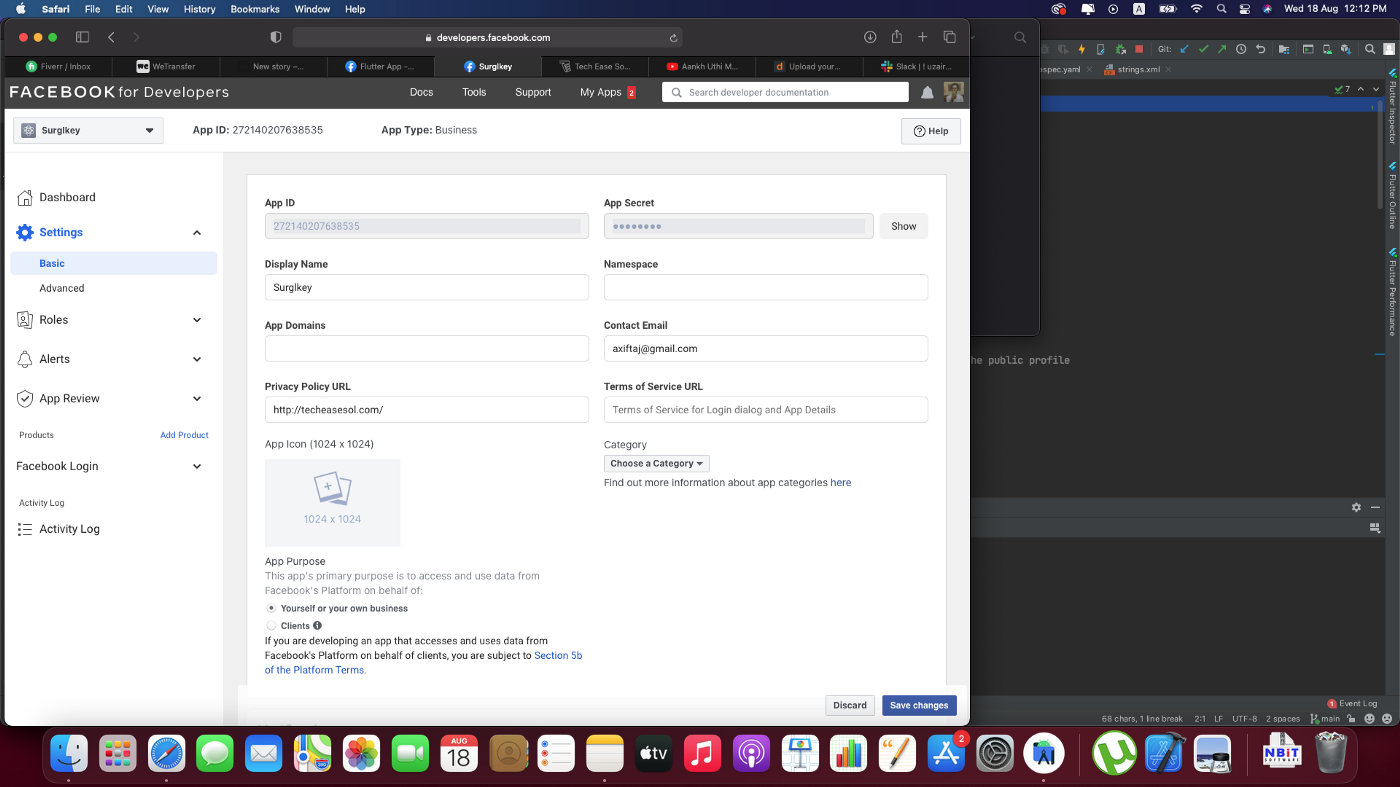Stop running app with red square

1138,49
